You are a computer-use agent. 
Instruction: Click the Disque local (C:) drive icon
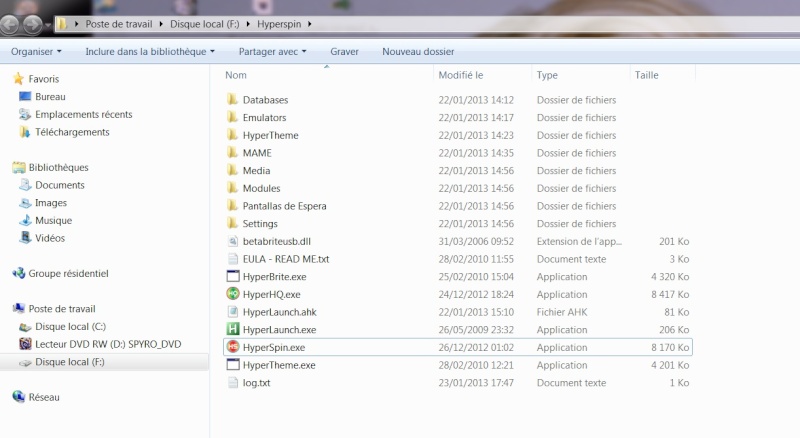[25, 327]
